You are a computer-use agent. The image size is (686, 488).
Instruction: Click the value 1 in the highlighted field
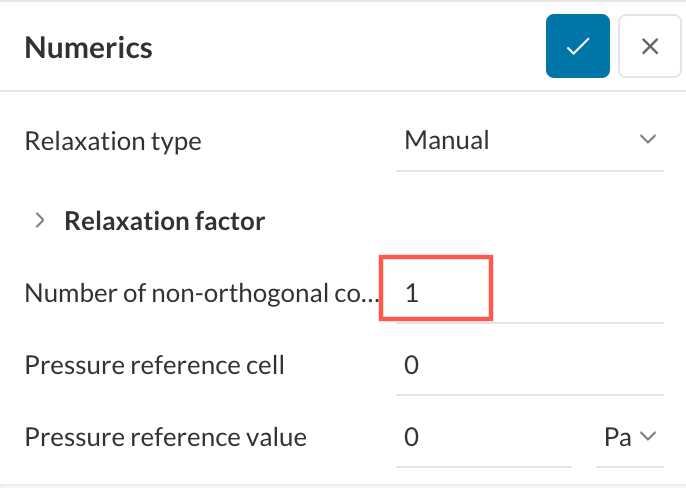pyautogui.click(x=411, y=293)
